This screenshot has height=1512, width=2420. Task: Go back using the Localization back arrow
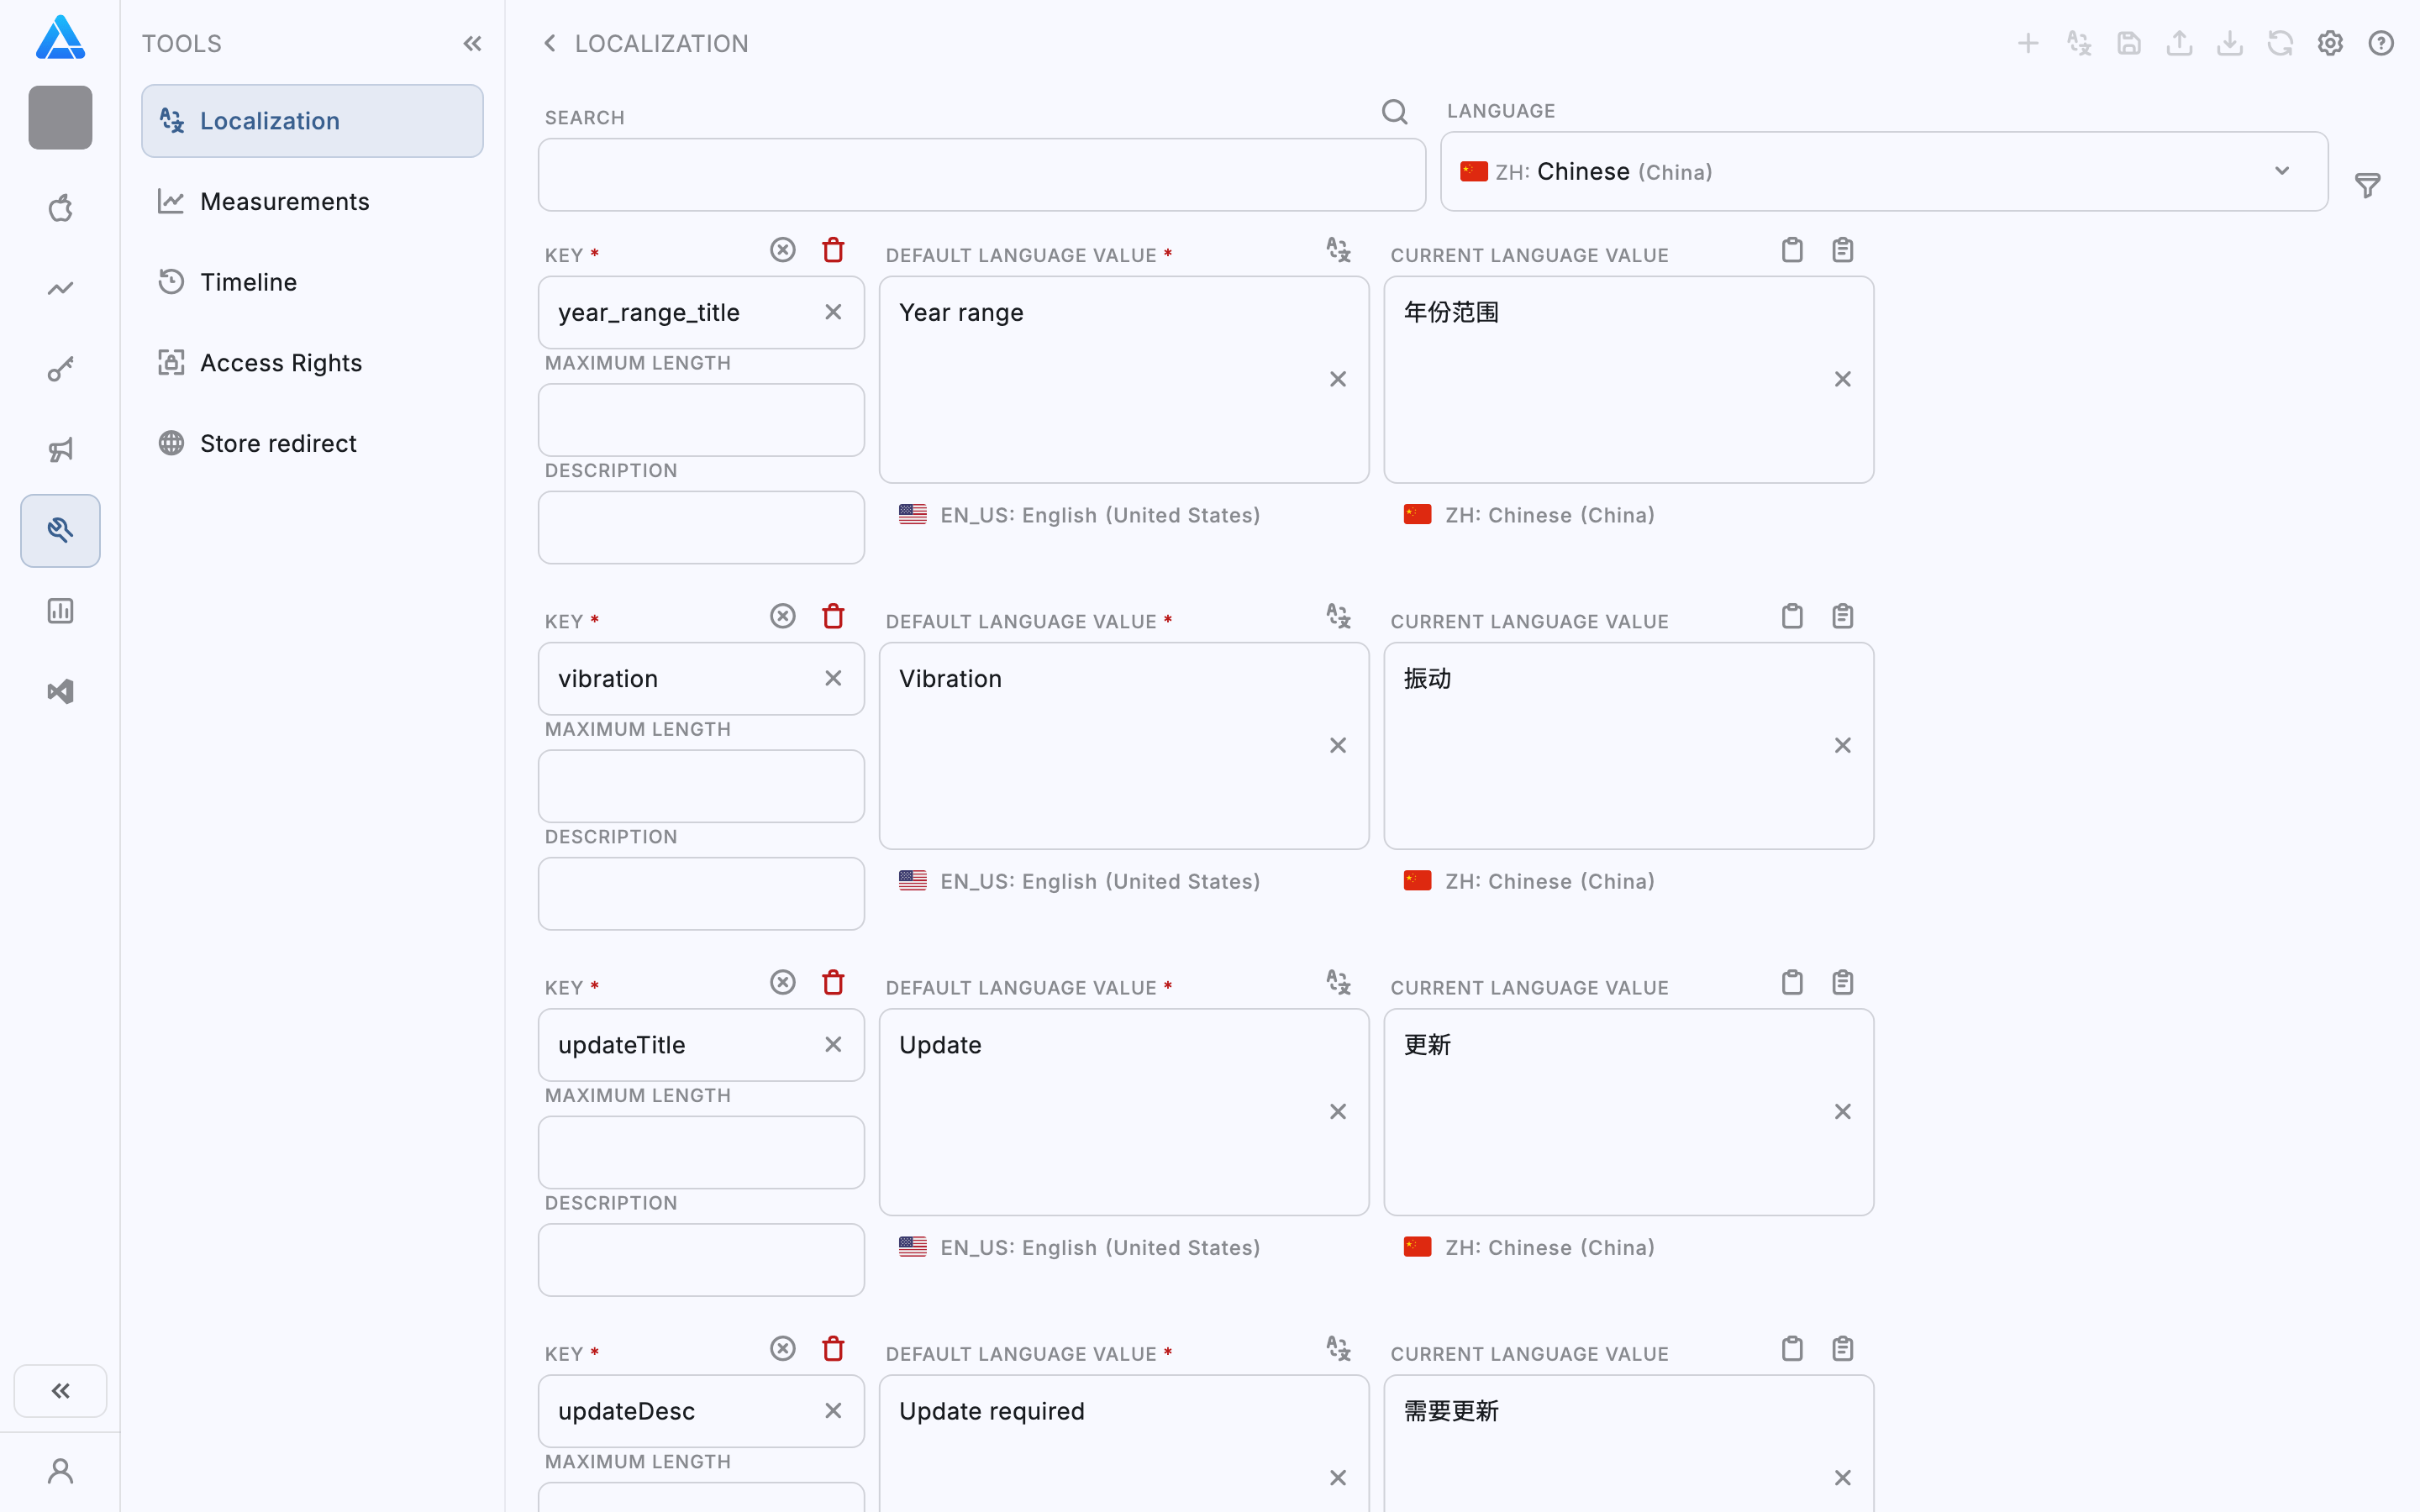(549, 43)
